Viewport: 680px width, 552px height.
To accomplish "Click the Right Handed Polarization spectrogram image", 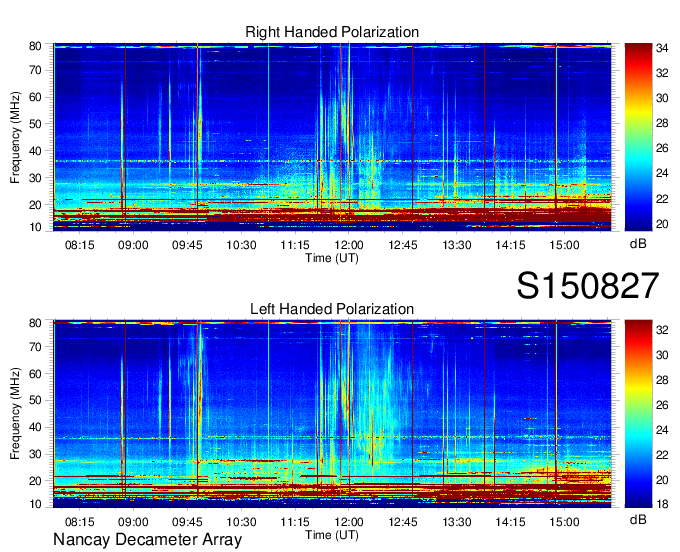I will point(332,137).
